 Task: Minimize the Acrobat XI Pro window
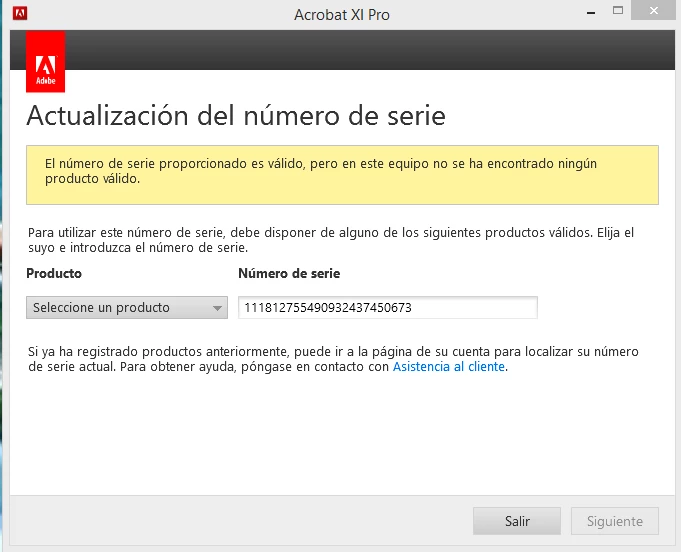(591, 13)
